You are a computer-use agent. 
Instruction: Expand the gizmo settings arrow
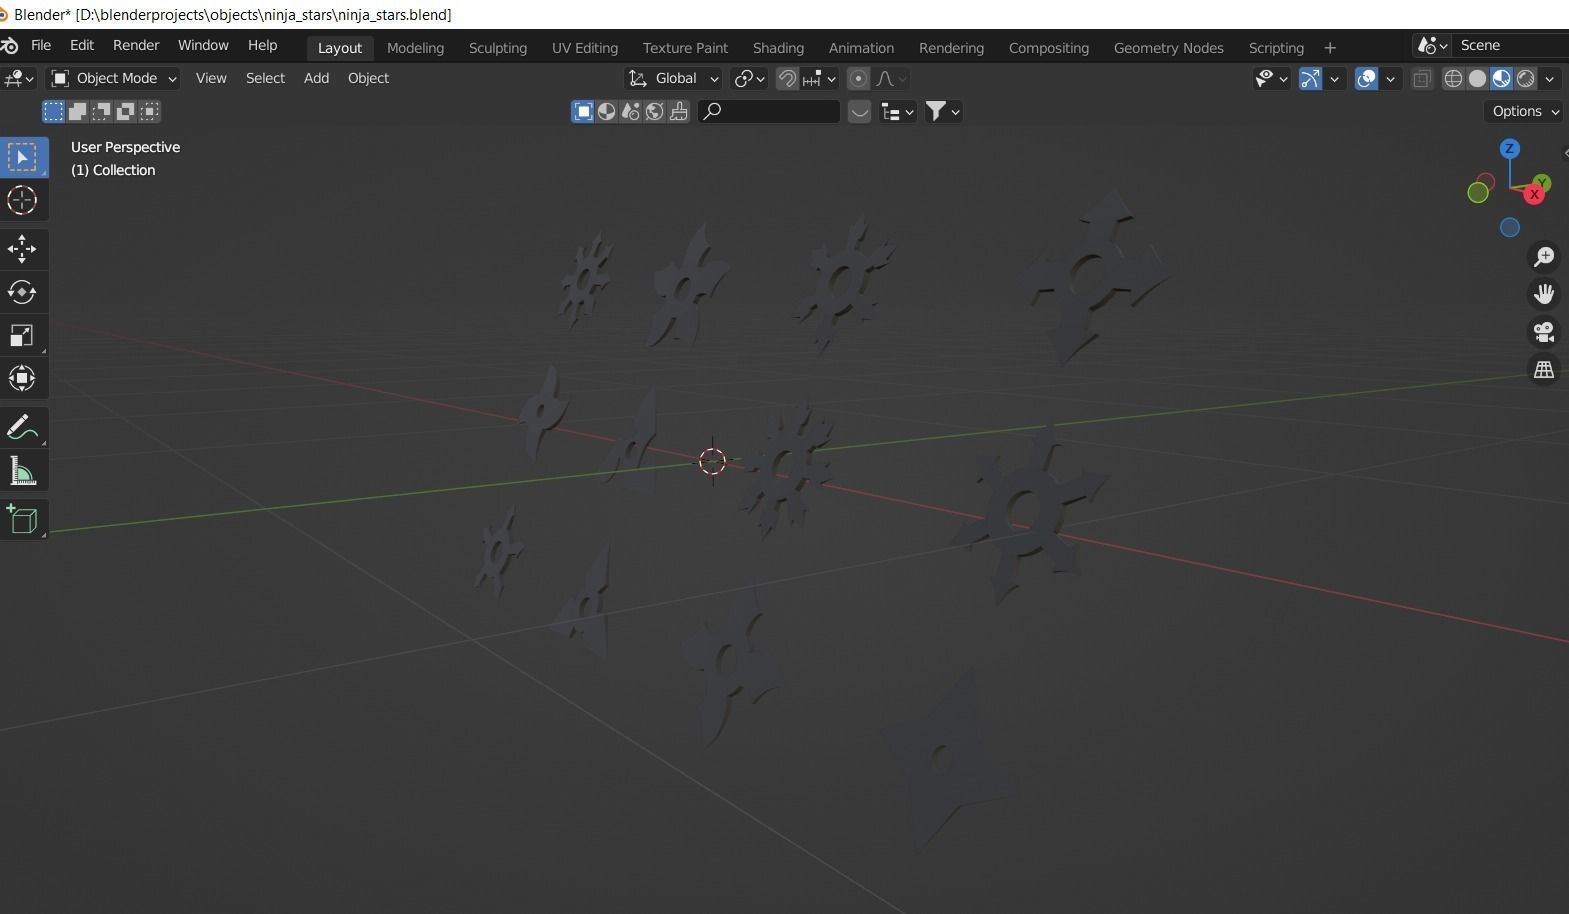tap(1334, 79)
